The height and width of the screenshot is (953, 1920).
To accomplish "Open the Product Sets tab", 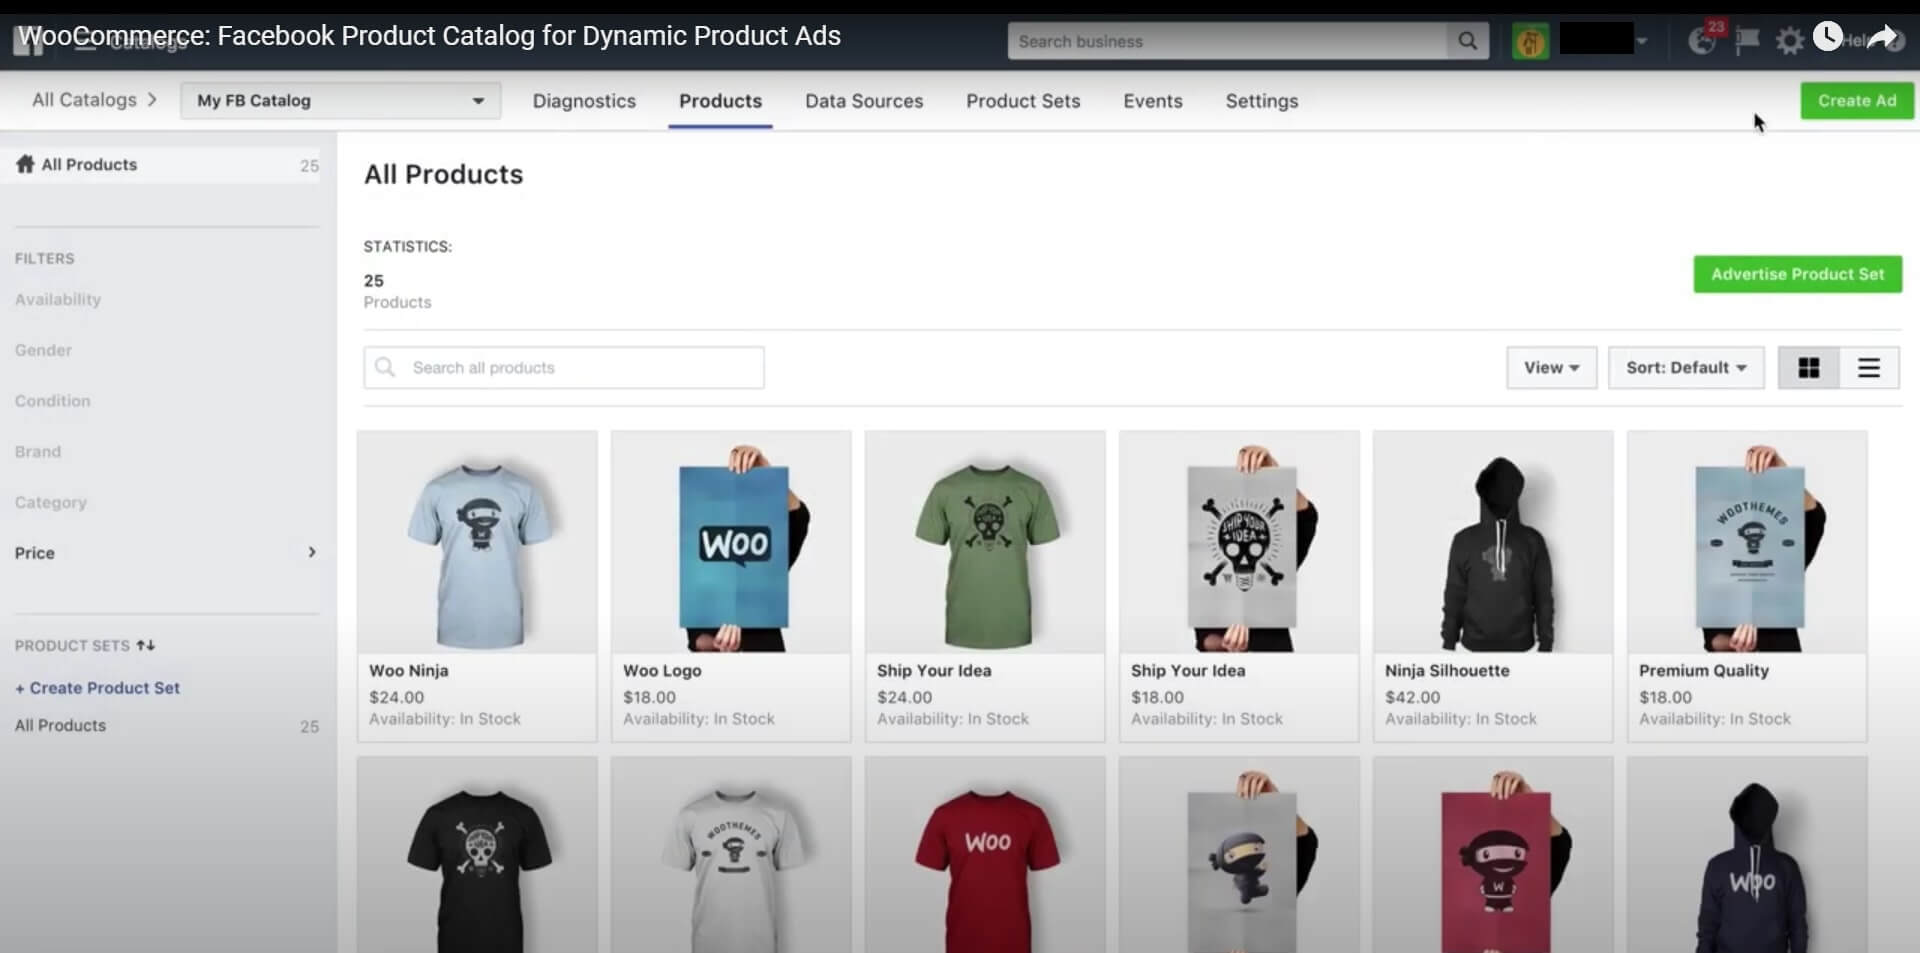I will pyautogui.click(x=1023, y=101).
